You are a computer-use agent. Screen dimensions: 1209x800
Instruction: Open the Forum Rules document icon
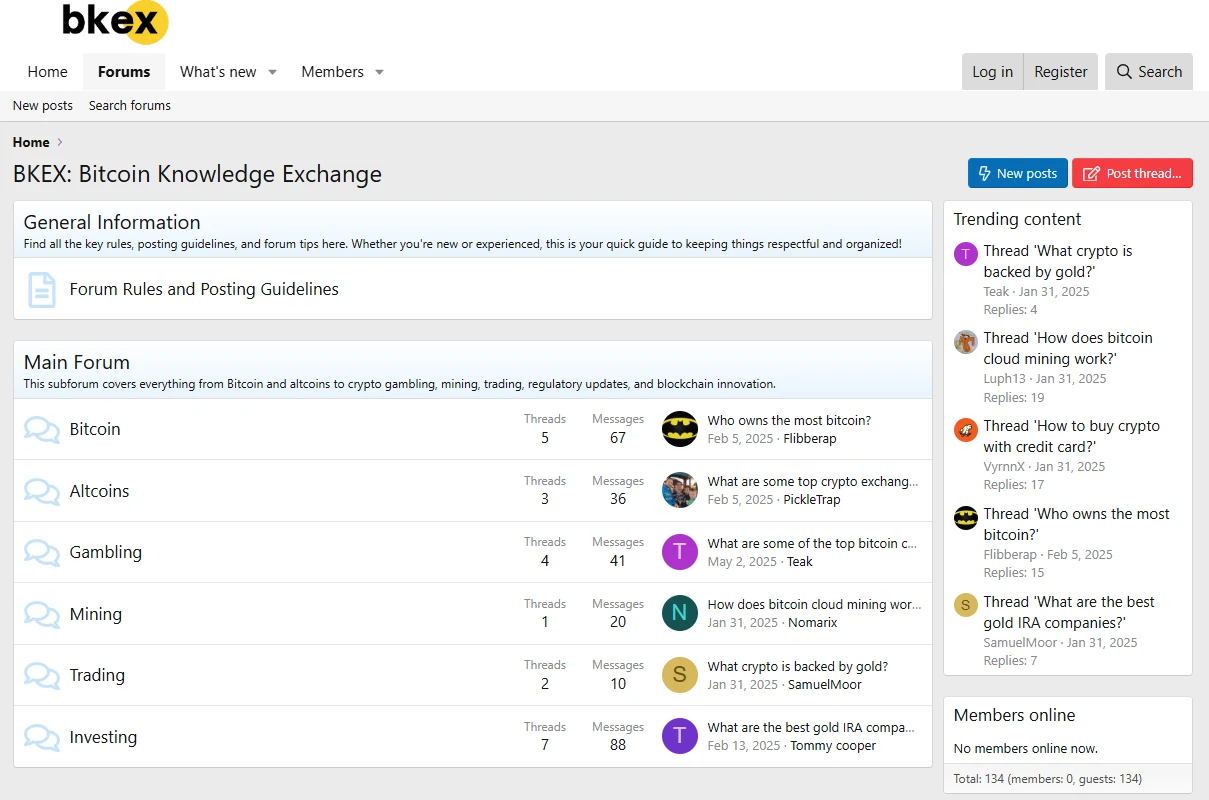(x=41, y=289)
